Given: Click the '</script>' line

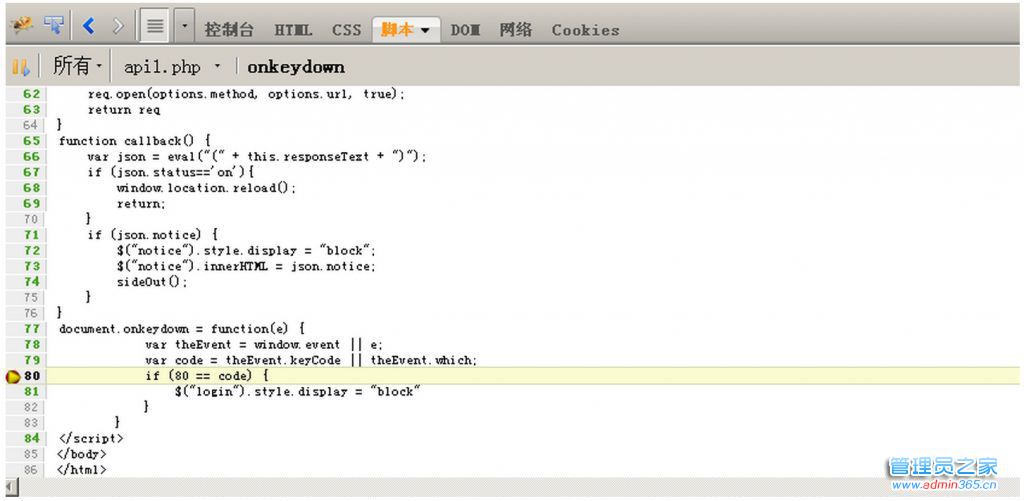Looking at the screenshot, I should [x=90, y=438].
